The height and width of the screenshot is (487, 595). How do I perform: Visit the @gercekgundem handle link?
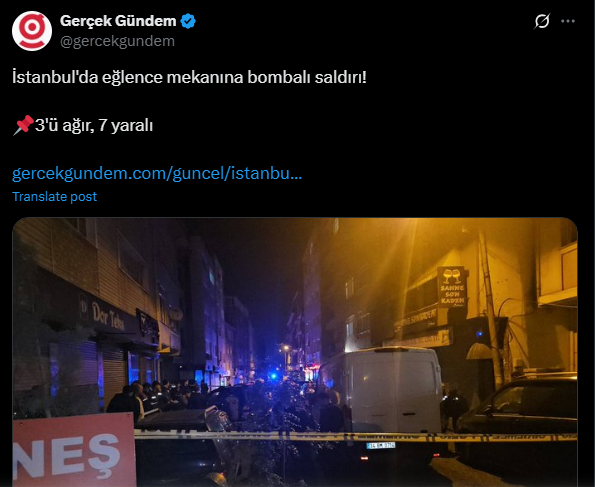click(117, 41)
